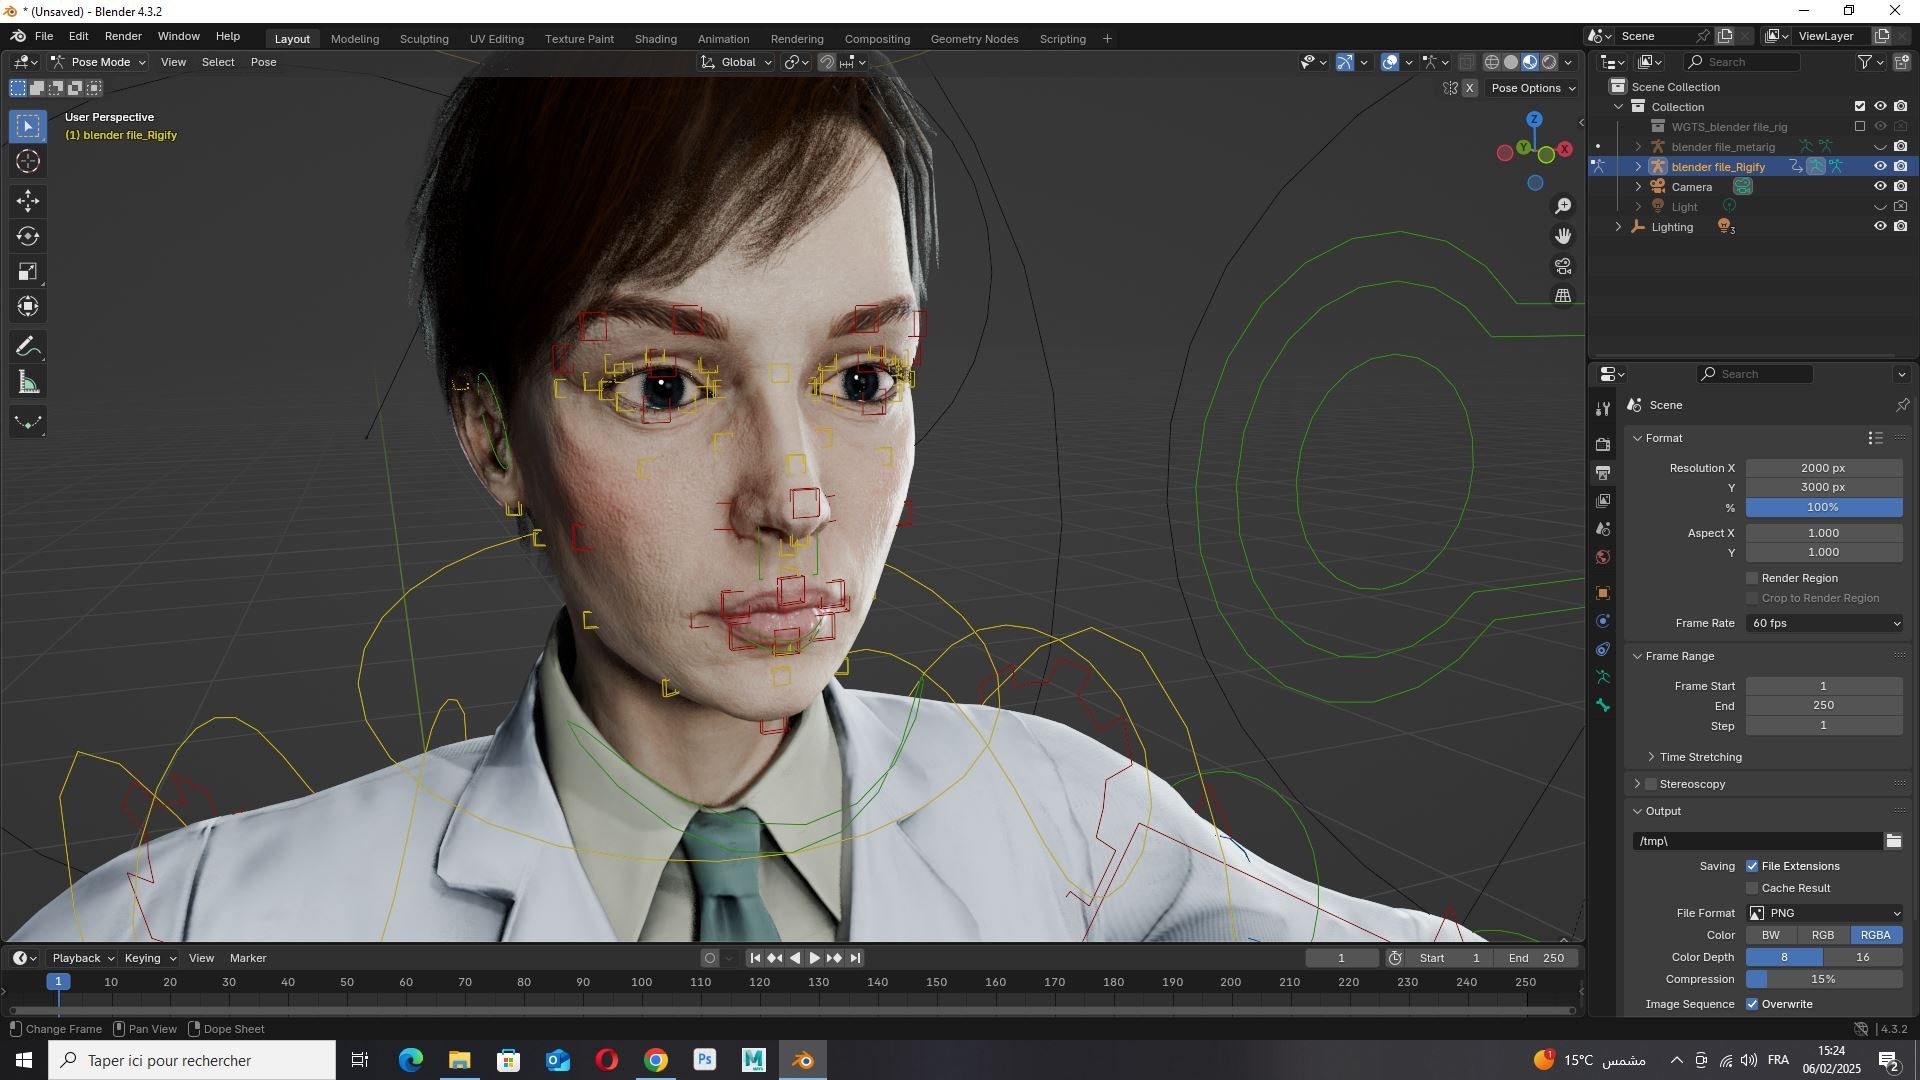Viewport: 1920px width, 1080px height.
Task: Adjust the Compression slider
Action: (x=1823, y=979)
